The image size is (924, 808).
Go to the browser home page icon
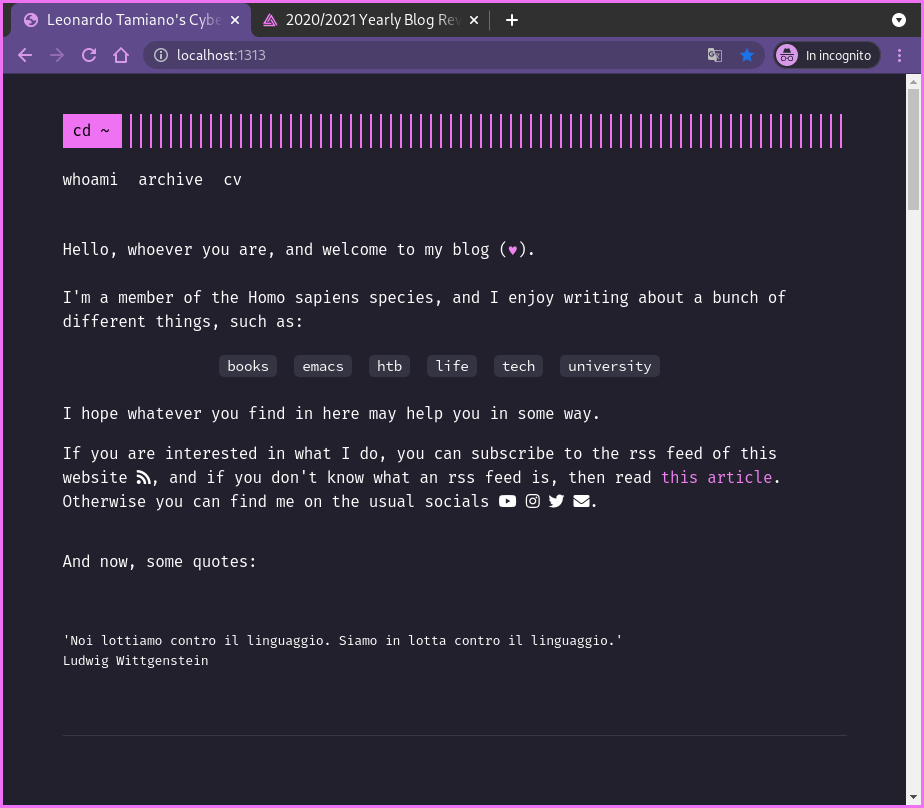click(x=121, y=55)
